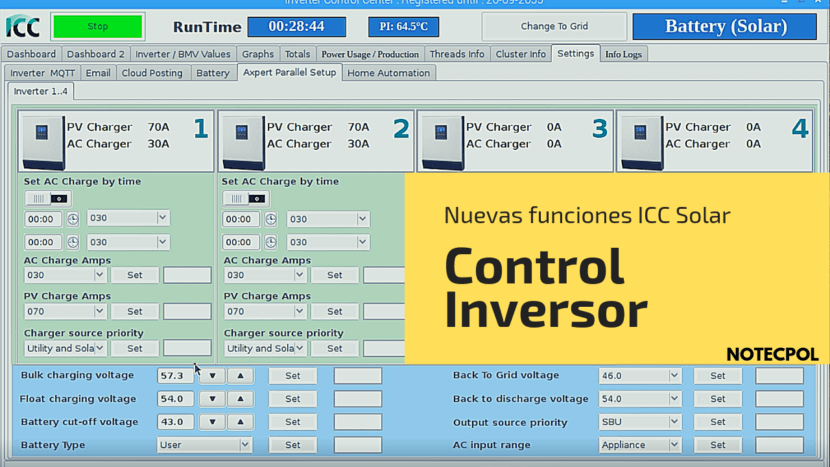Open Power Usage / Production tab
The image size is (830, 467).
click(370, 54)
